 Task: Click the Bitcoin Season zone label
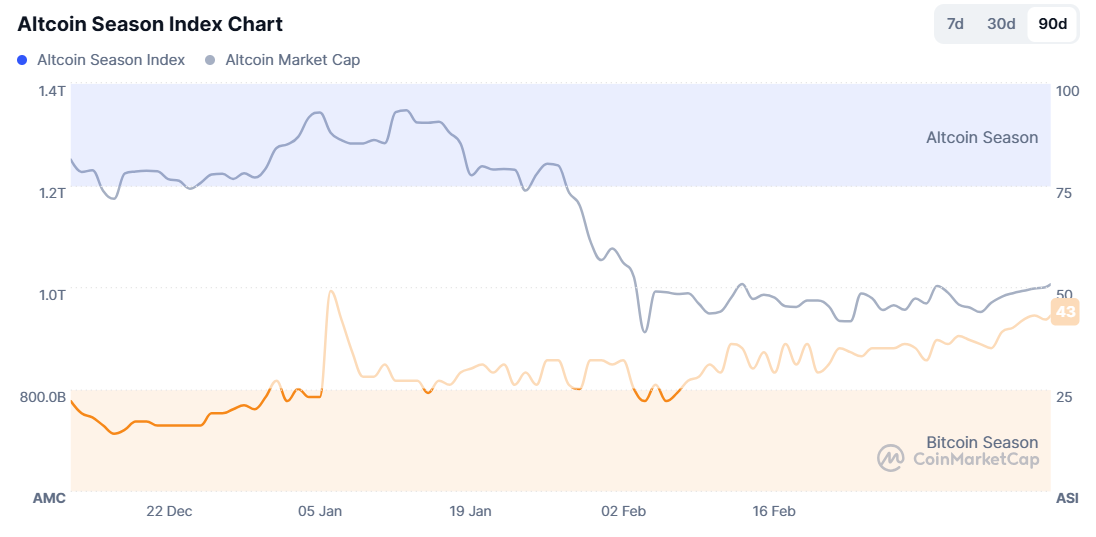tap(982, 442)
